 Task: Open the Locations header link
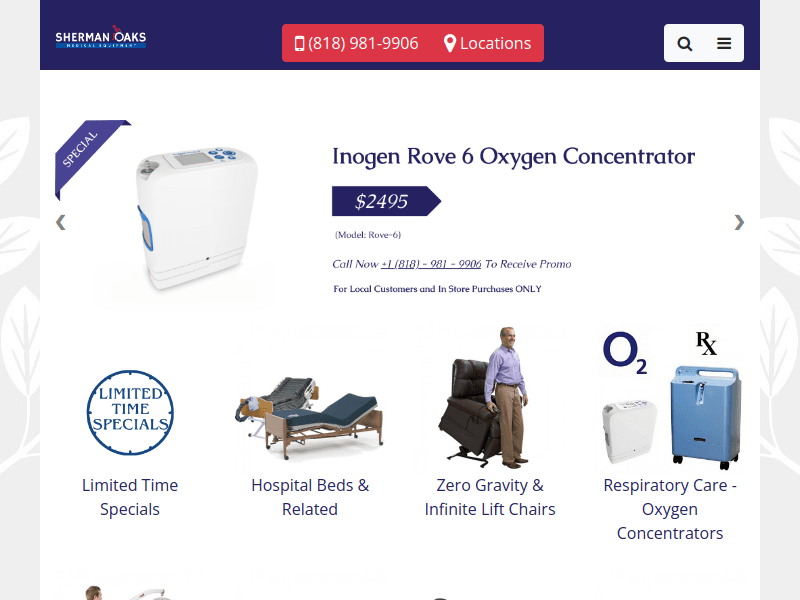pyautogui.click(x=487, y=43)
